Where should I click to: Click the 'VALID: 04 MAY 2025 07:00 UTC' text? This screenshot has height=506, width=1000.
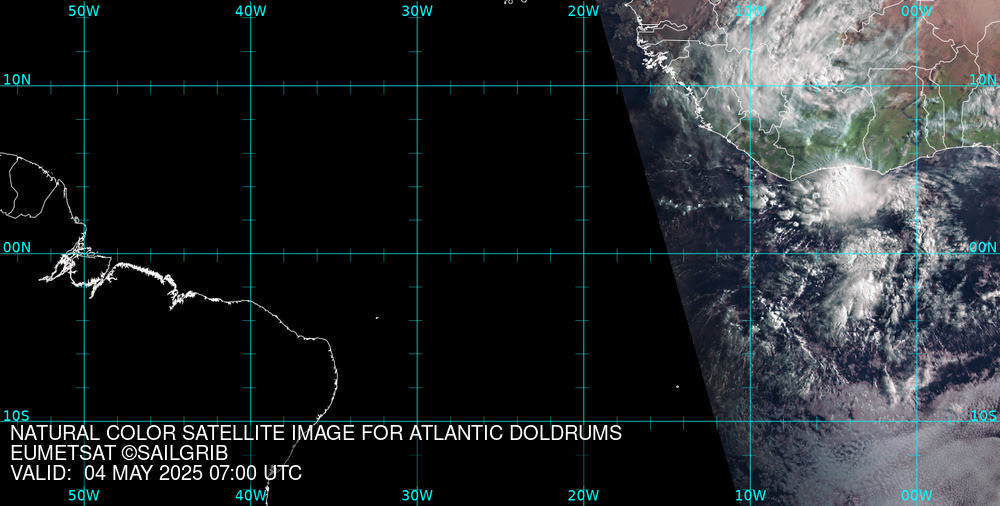[156, 473]
